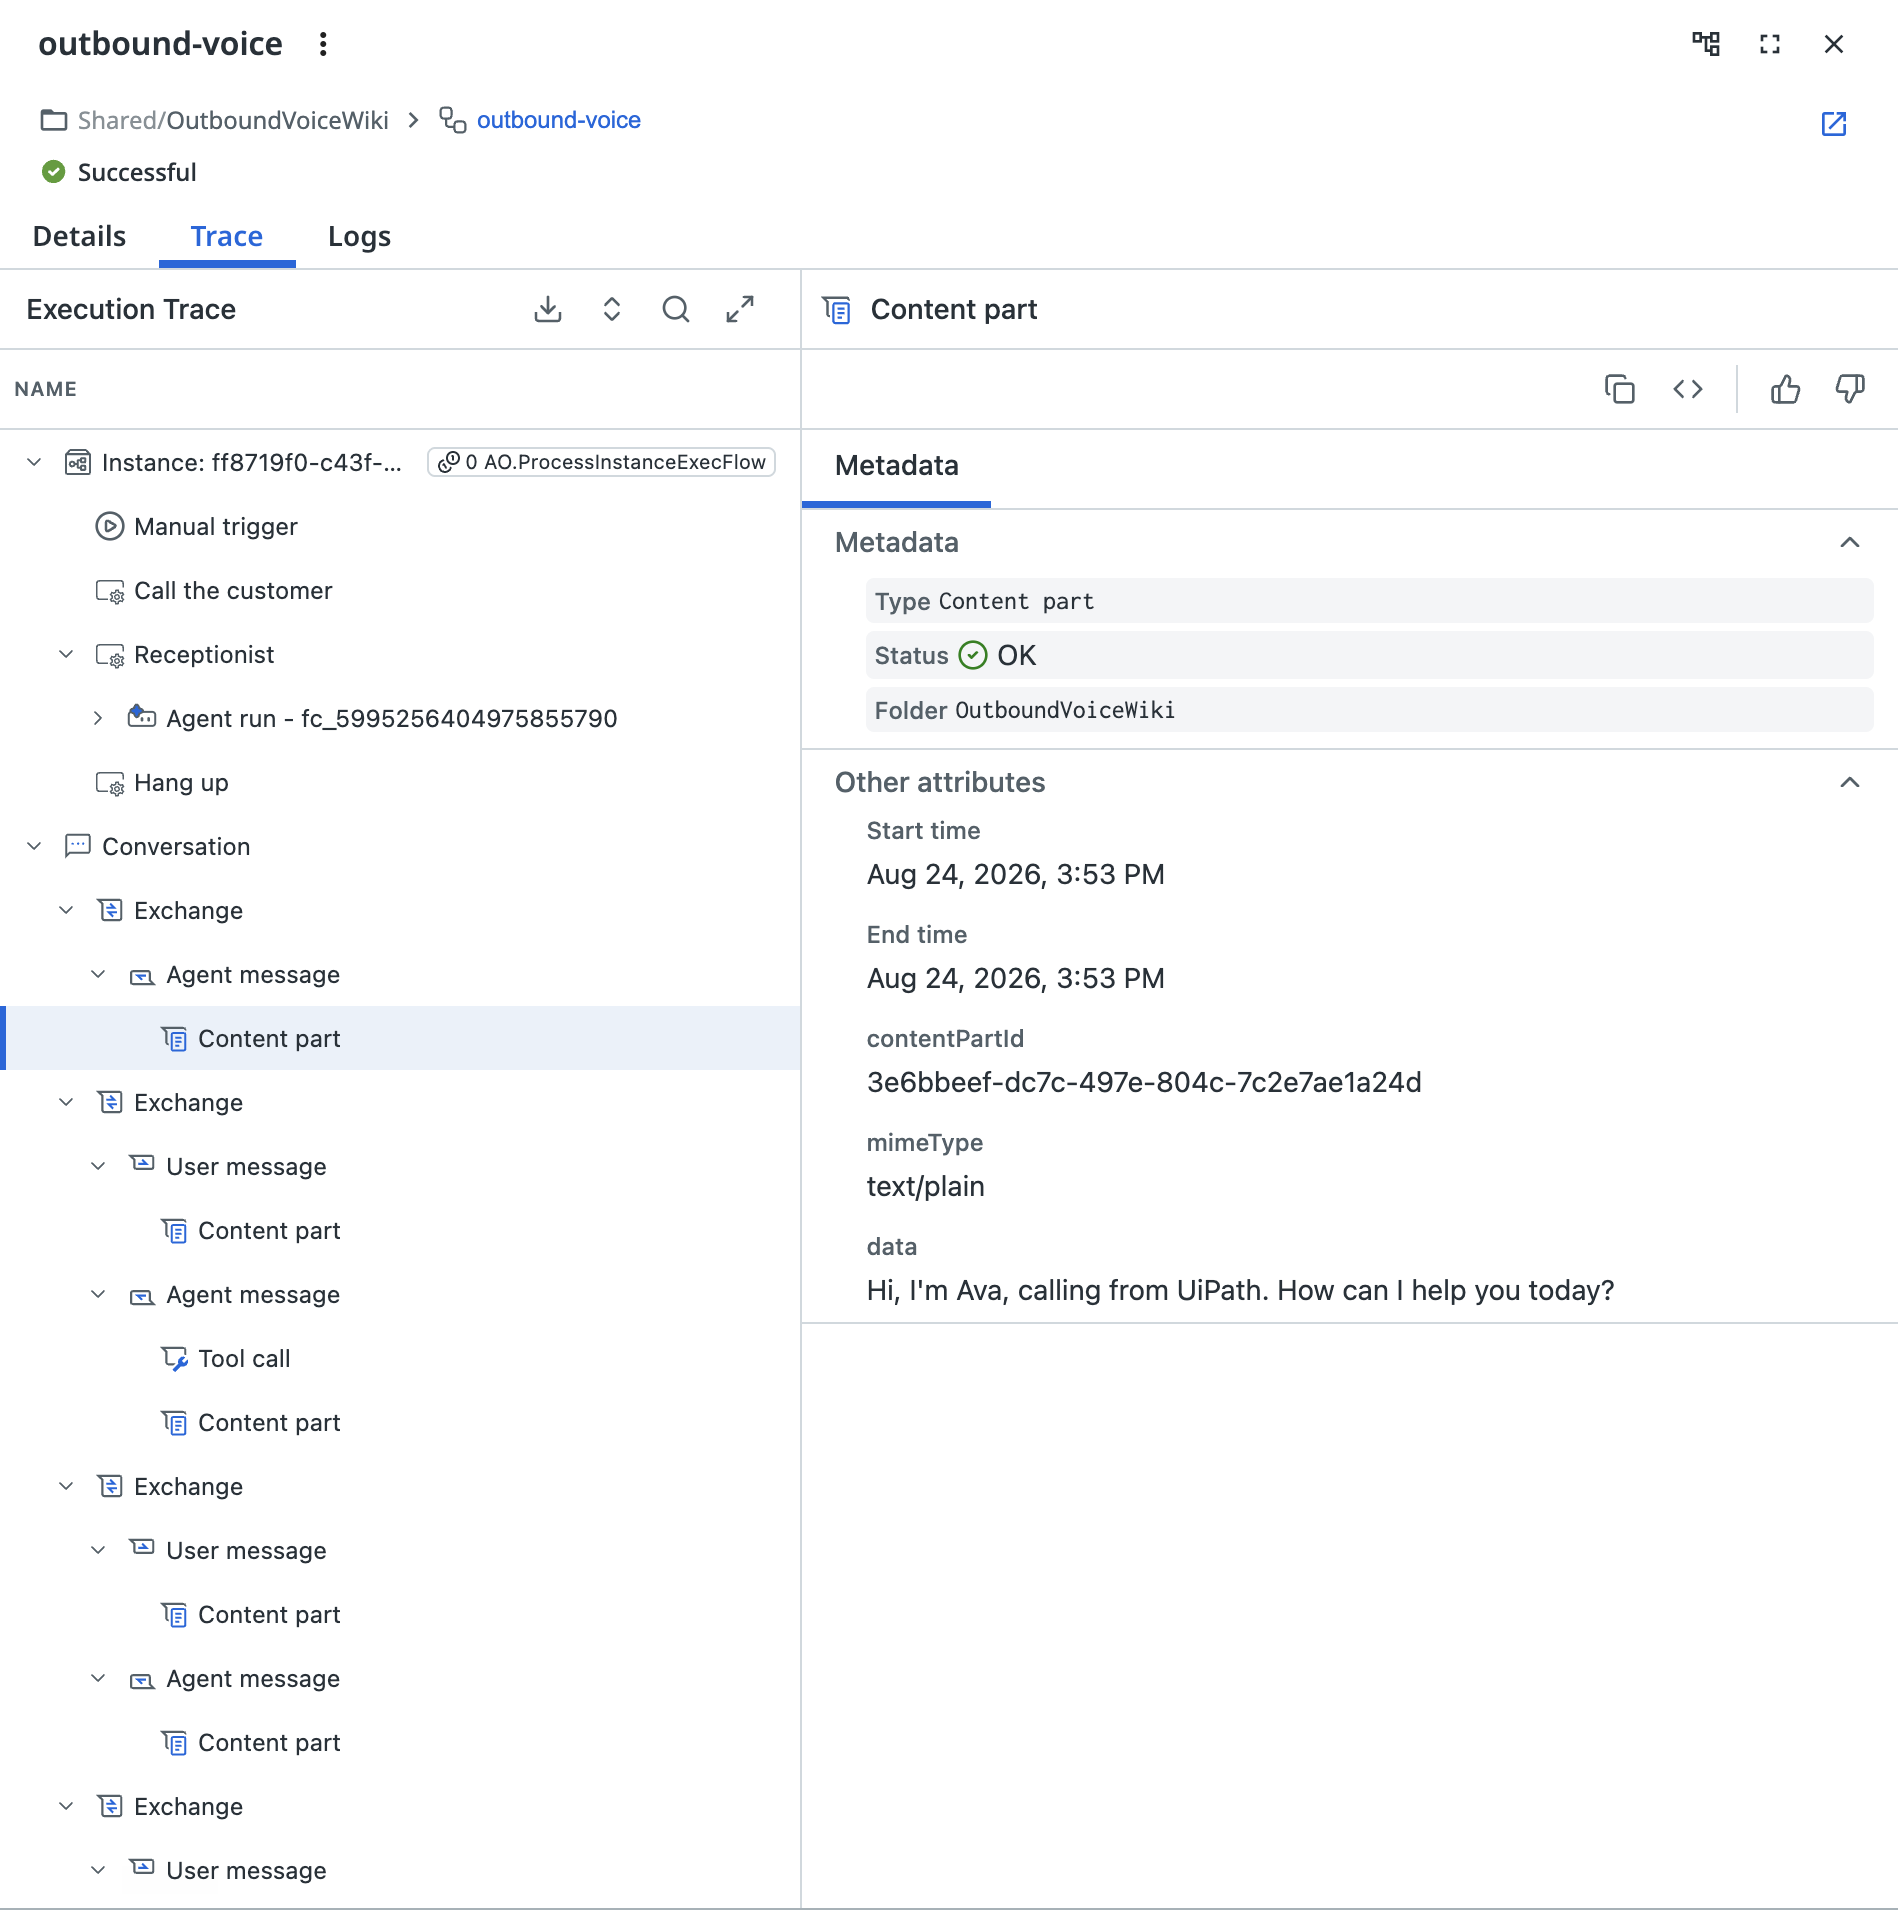Select the Trace tab

[227, 236]
